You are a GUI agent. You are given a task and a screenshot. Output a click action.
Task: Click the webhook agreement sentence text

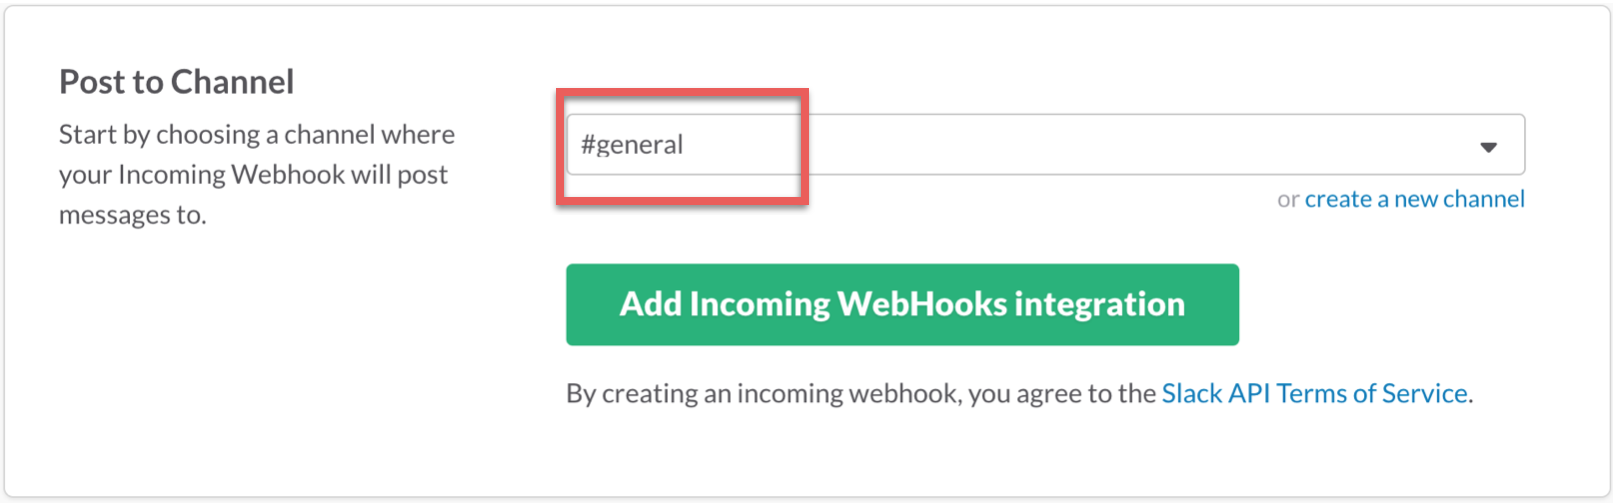1019,393
